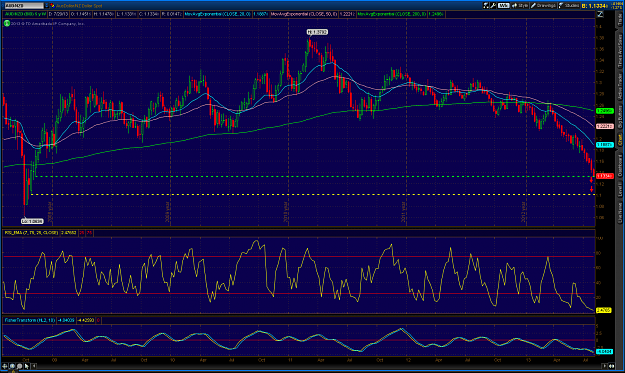Click the green 1.2496 EMA price label

pyautogui.click(x=604, y=111)
